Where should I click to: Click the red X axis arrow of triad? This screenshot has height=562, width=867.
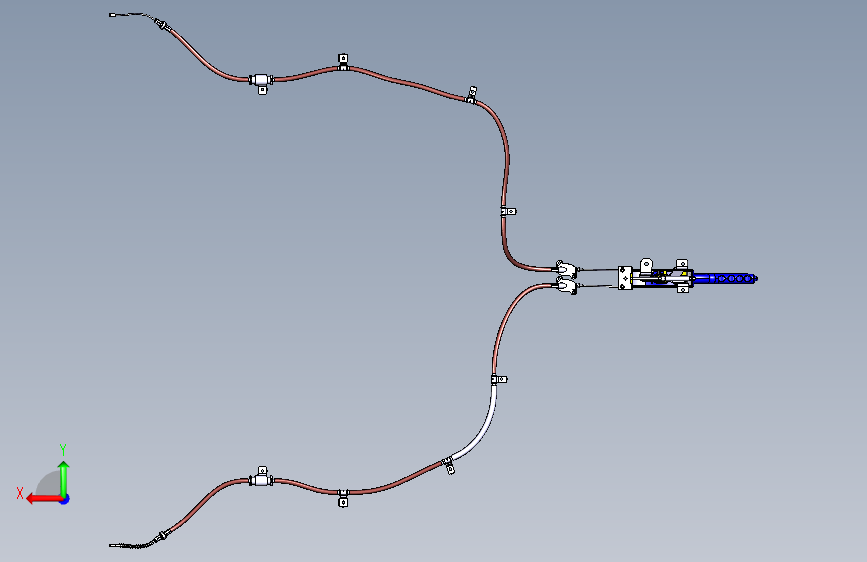43,499
